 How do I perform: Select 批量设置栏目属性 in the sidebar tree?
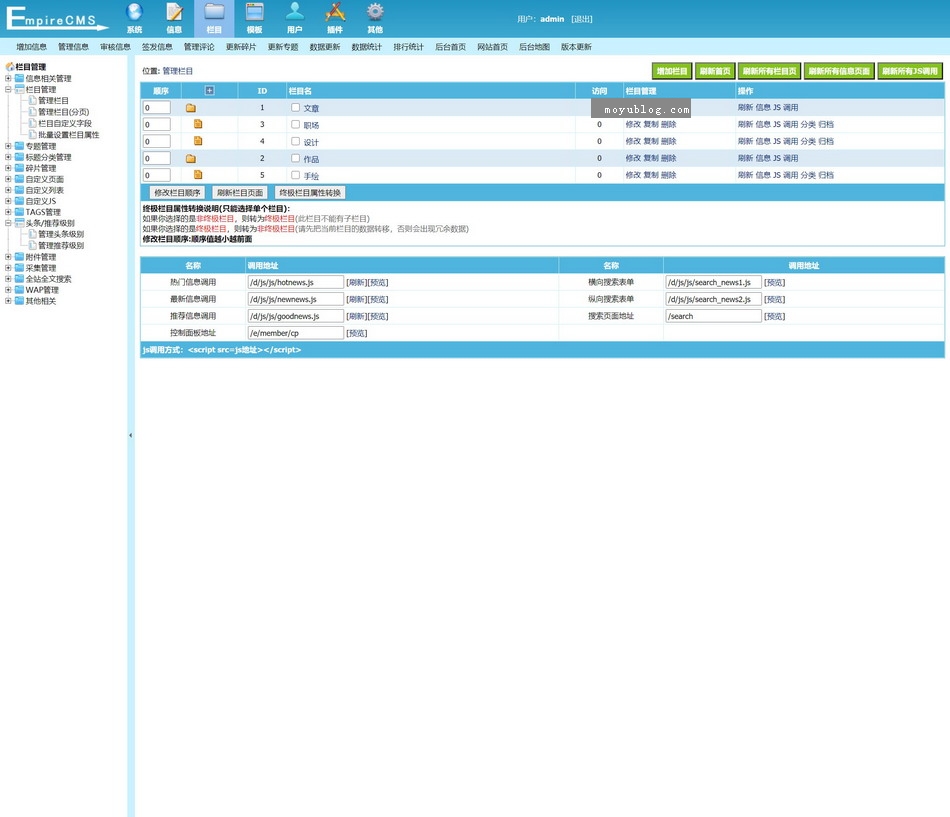68,135
